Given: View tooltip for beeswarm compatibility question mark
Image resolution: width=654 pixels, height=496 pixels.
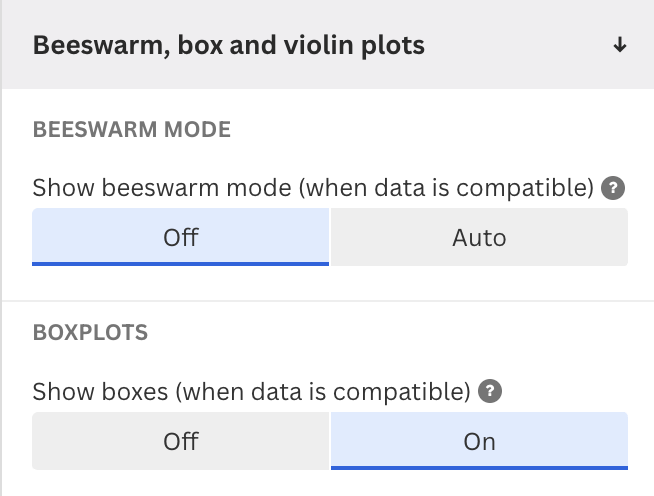Looking at the screenshot, I should (613, 188).
